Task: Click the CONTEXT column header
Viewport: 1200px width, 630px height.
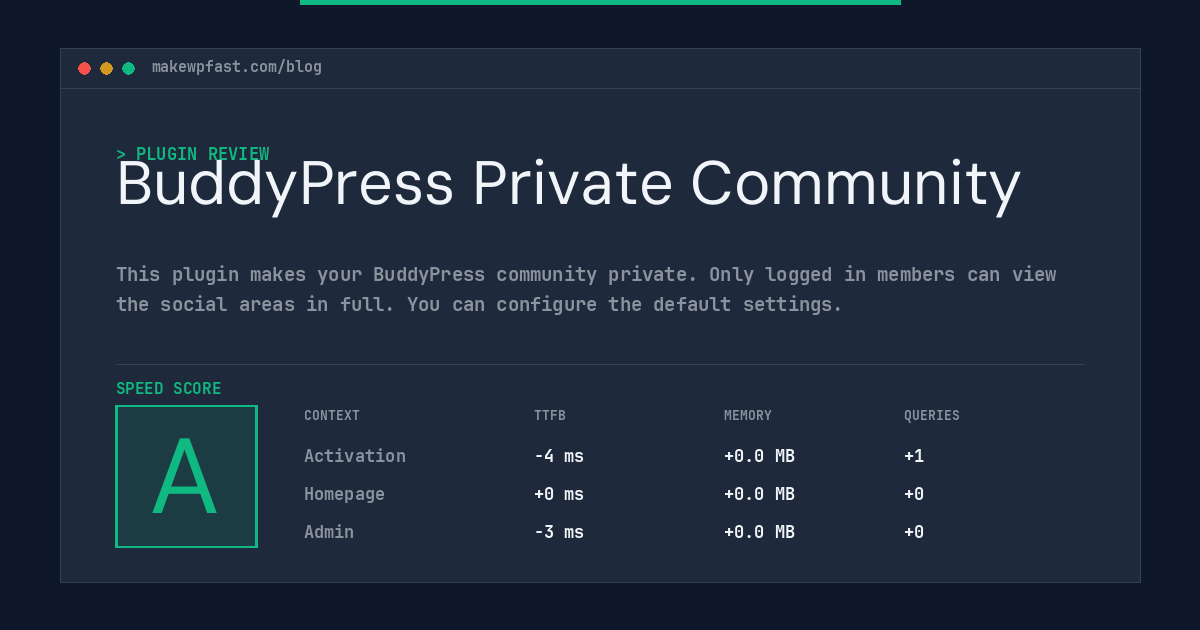Action: pyautogui.click(x=332, y=416)
